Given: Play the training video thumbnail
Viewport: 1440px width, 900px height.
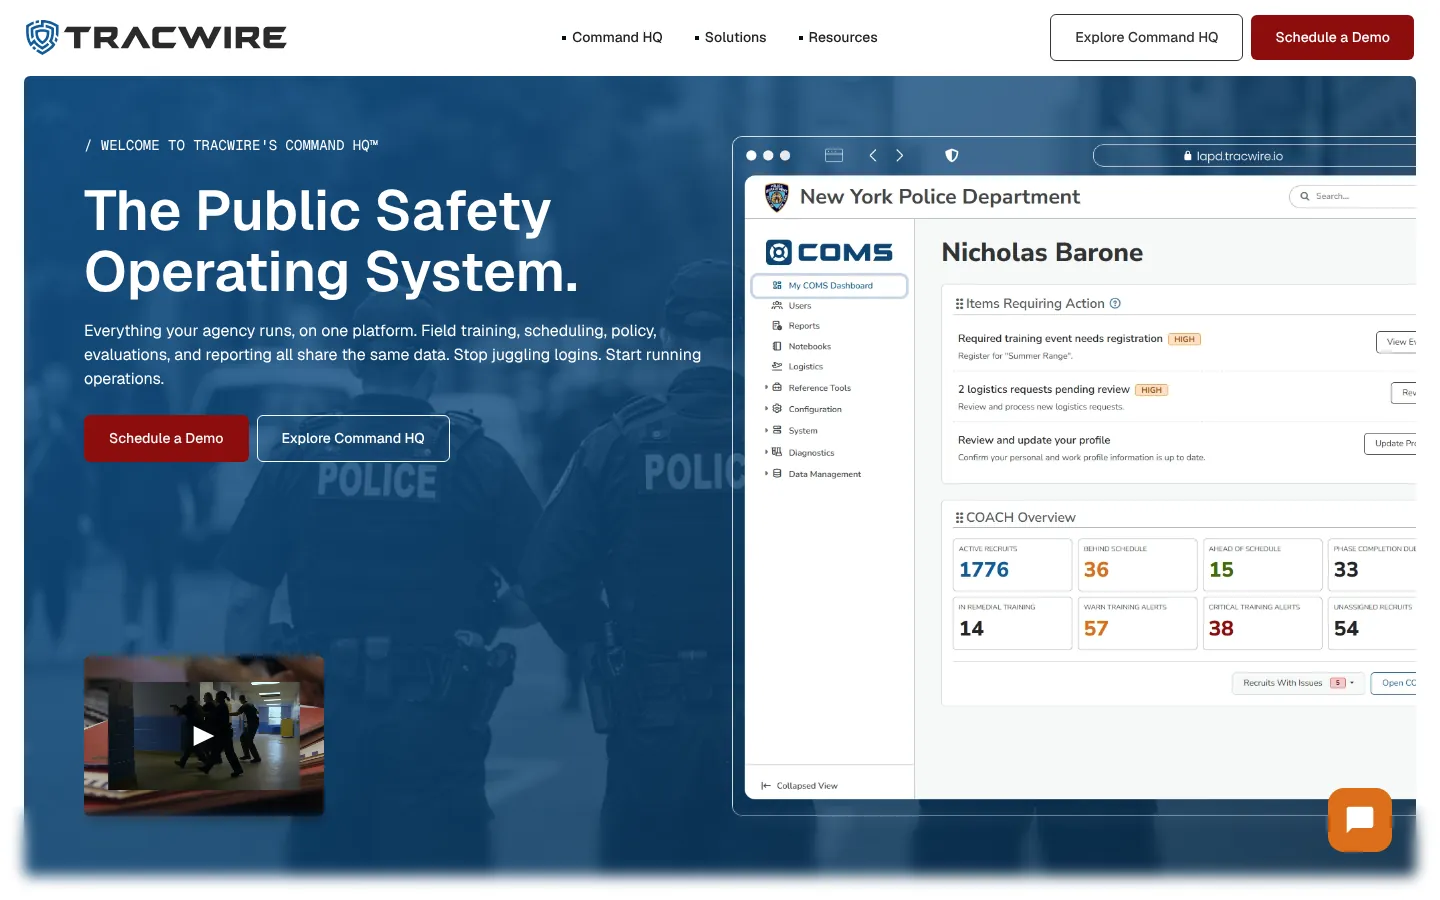Looking at the screenshot, I should click(x=204, y=735).
